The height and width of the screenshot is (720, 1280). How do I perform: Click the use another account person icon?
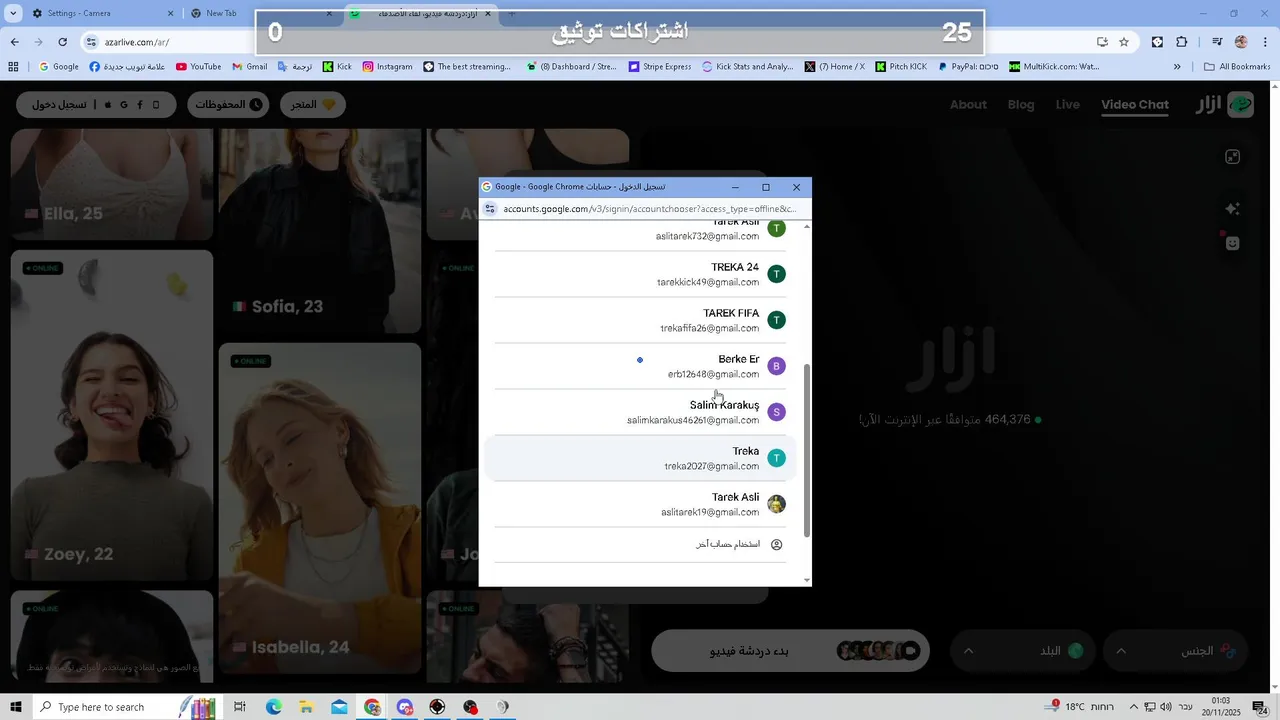tap(777, 544)
